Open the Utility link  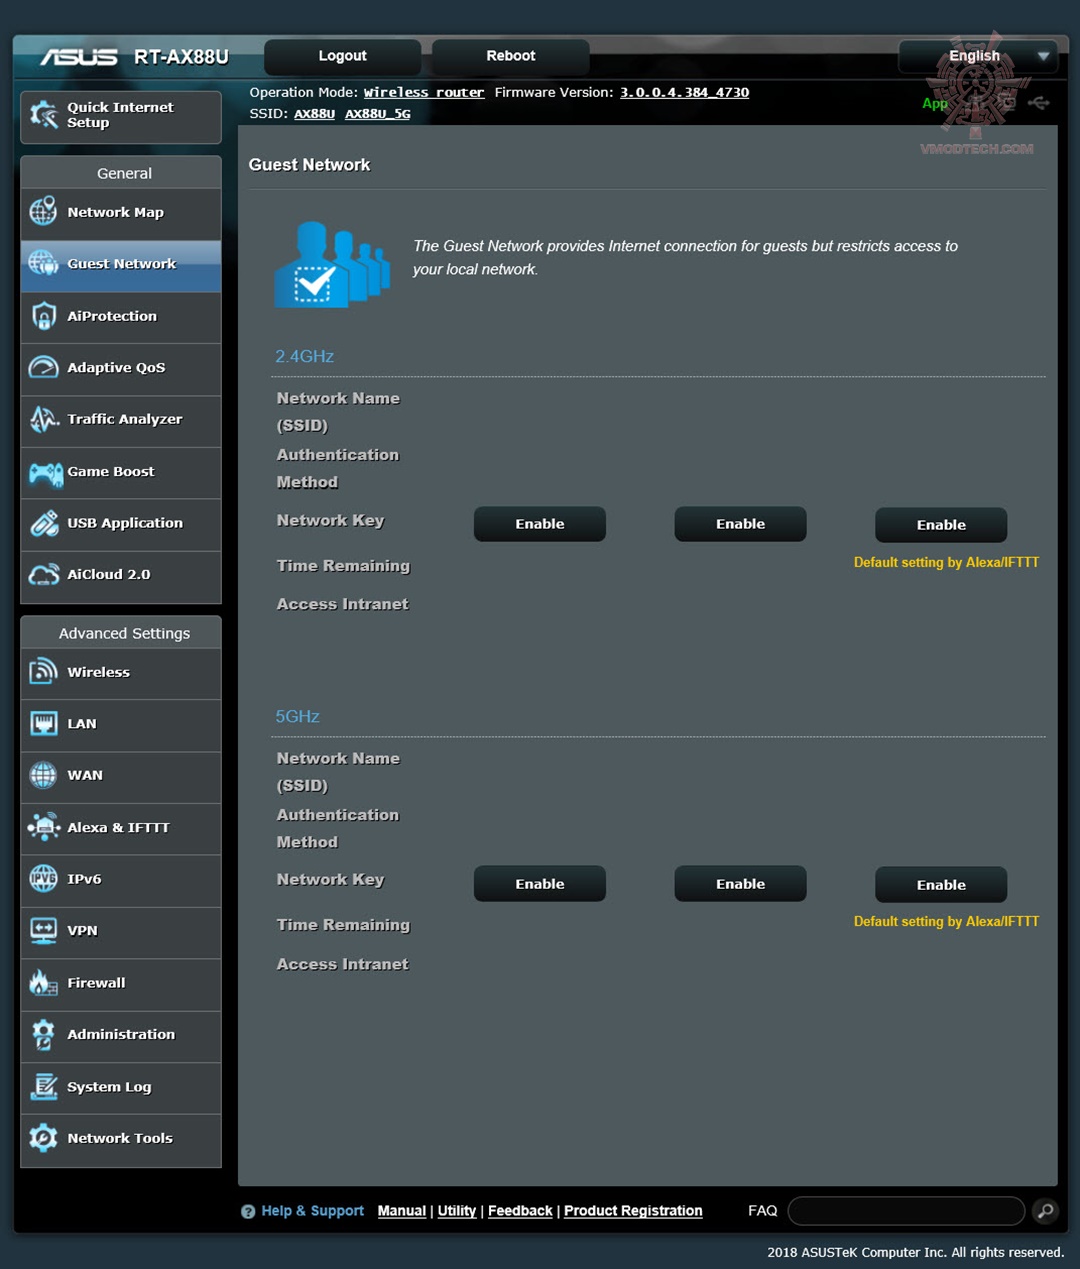457,1211
